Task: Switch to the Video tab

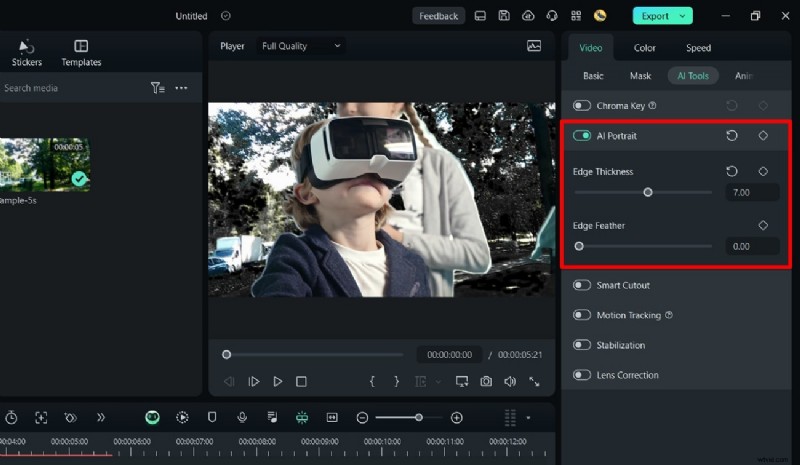Action: tap(591, 48)
